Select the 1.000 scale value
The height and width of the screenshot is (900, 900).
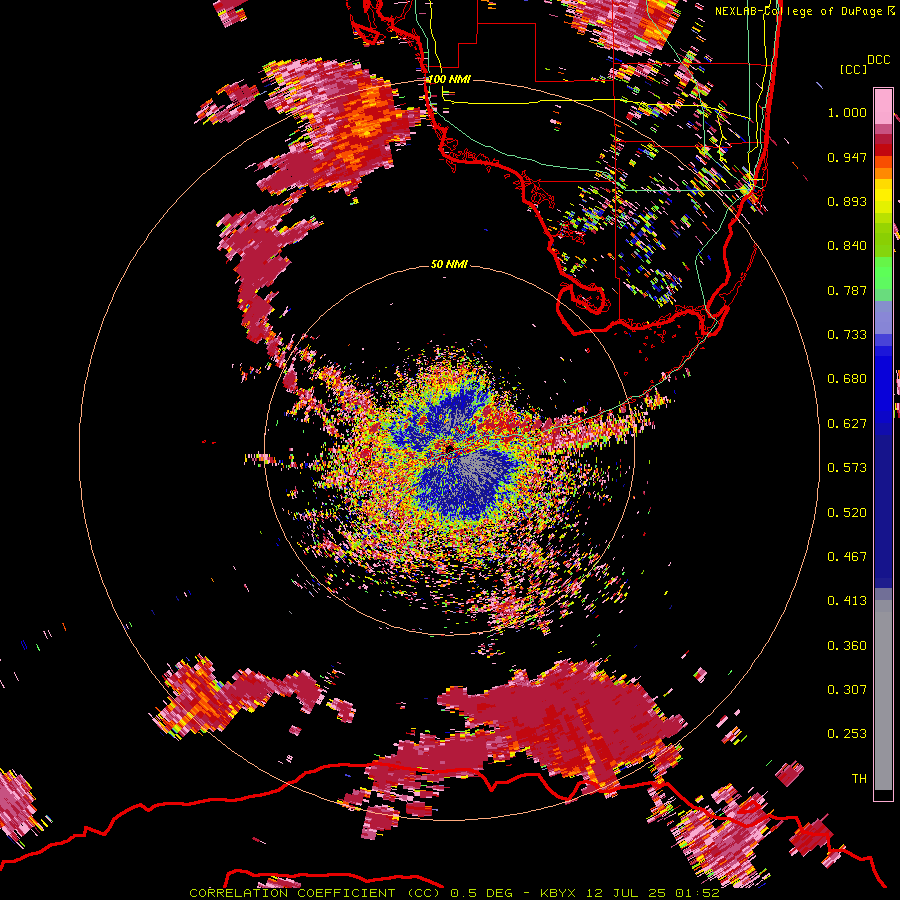(x=847, y=112)
